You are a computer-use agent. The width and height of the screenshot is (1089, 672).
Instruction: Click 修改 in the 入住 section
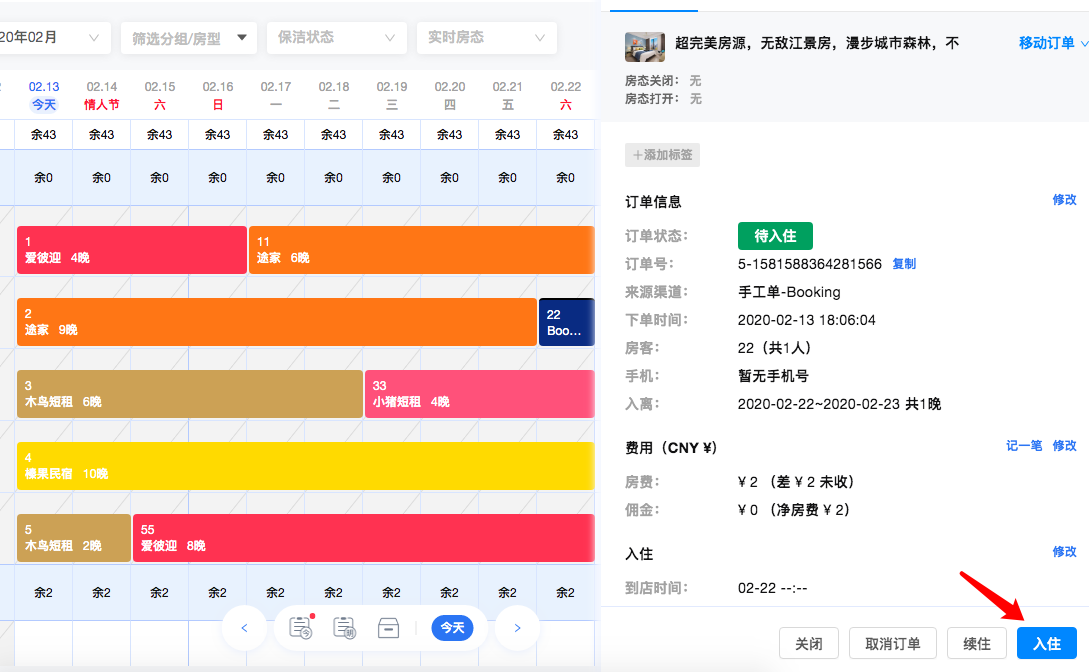(x=1064, y=552)
